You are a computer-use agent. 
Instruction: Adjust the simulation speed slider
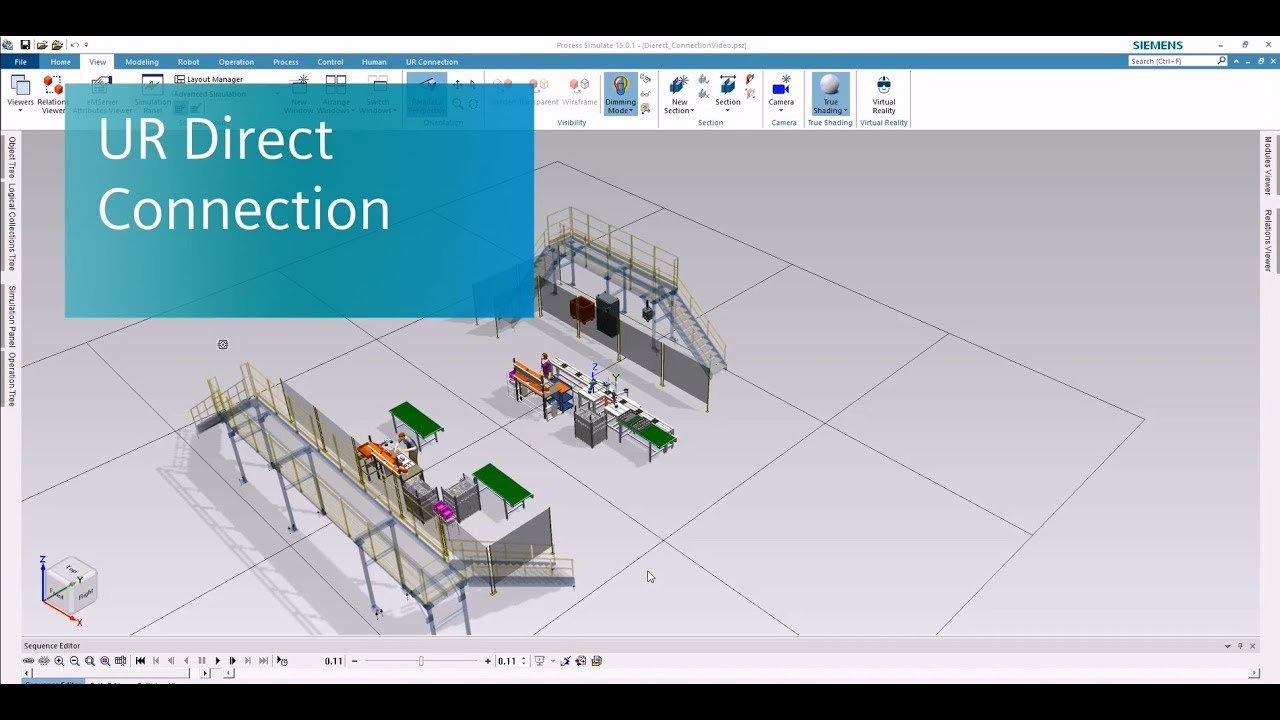(421, 661)
